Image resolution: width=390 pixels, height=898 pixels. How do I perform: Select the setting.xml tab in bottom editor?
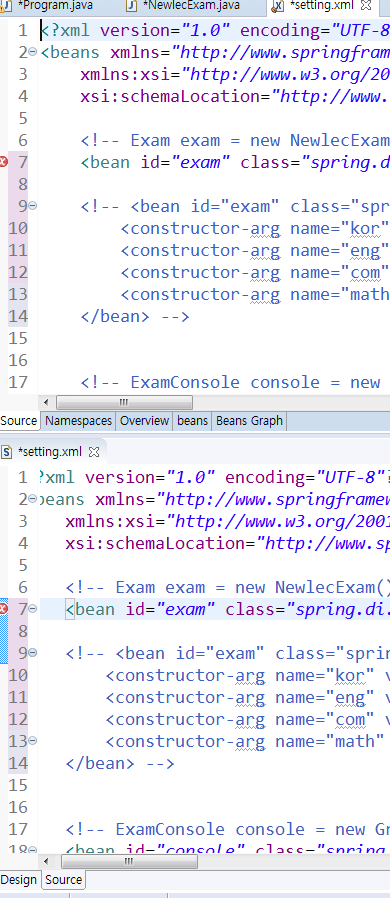50,452
